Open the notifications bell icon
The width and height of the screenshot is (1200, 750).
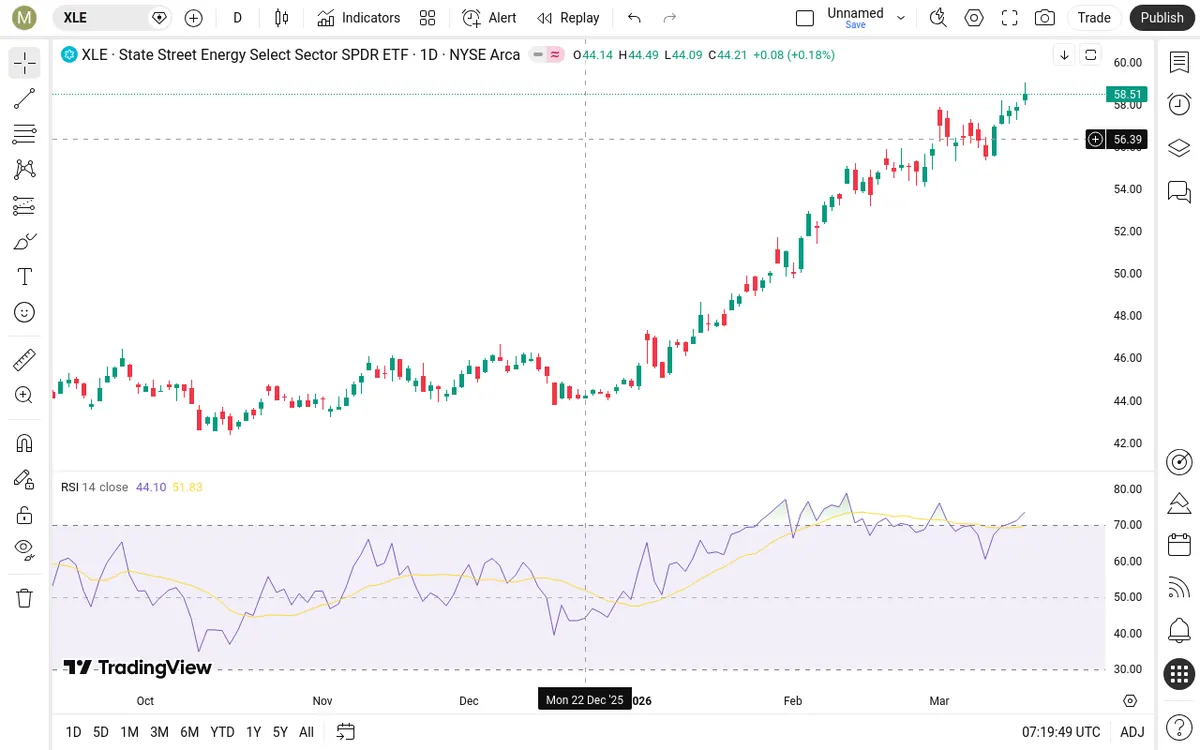click(1179, 631)
